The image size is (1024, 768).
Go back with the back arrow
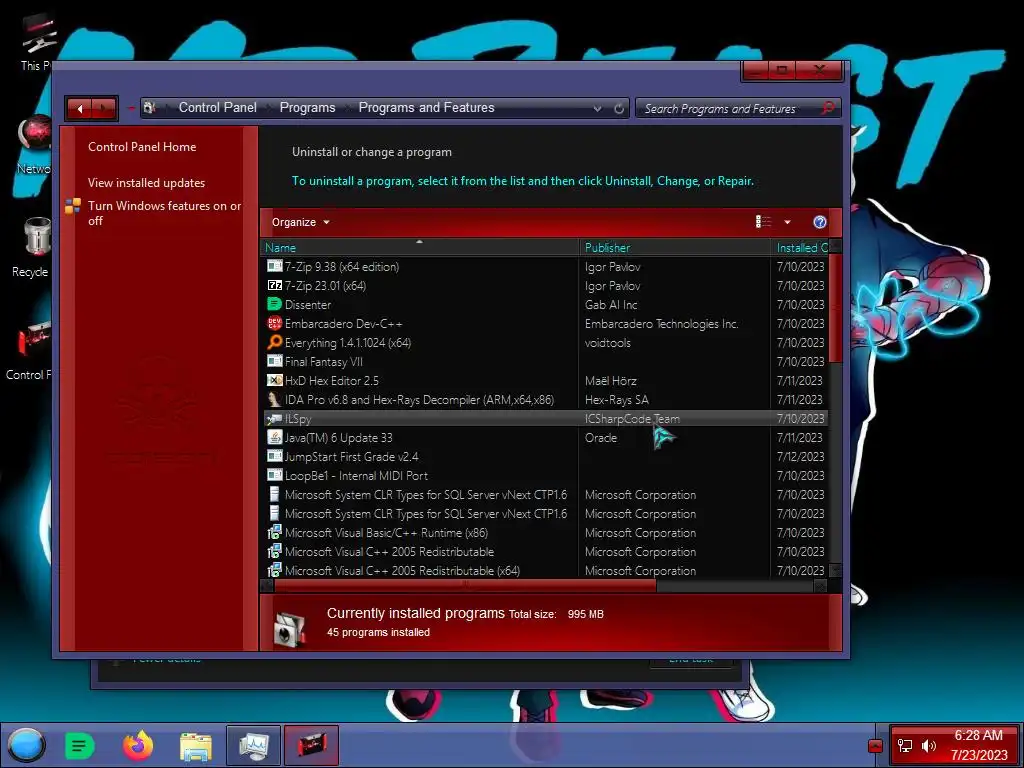[x=80, y=109]
